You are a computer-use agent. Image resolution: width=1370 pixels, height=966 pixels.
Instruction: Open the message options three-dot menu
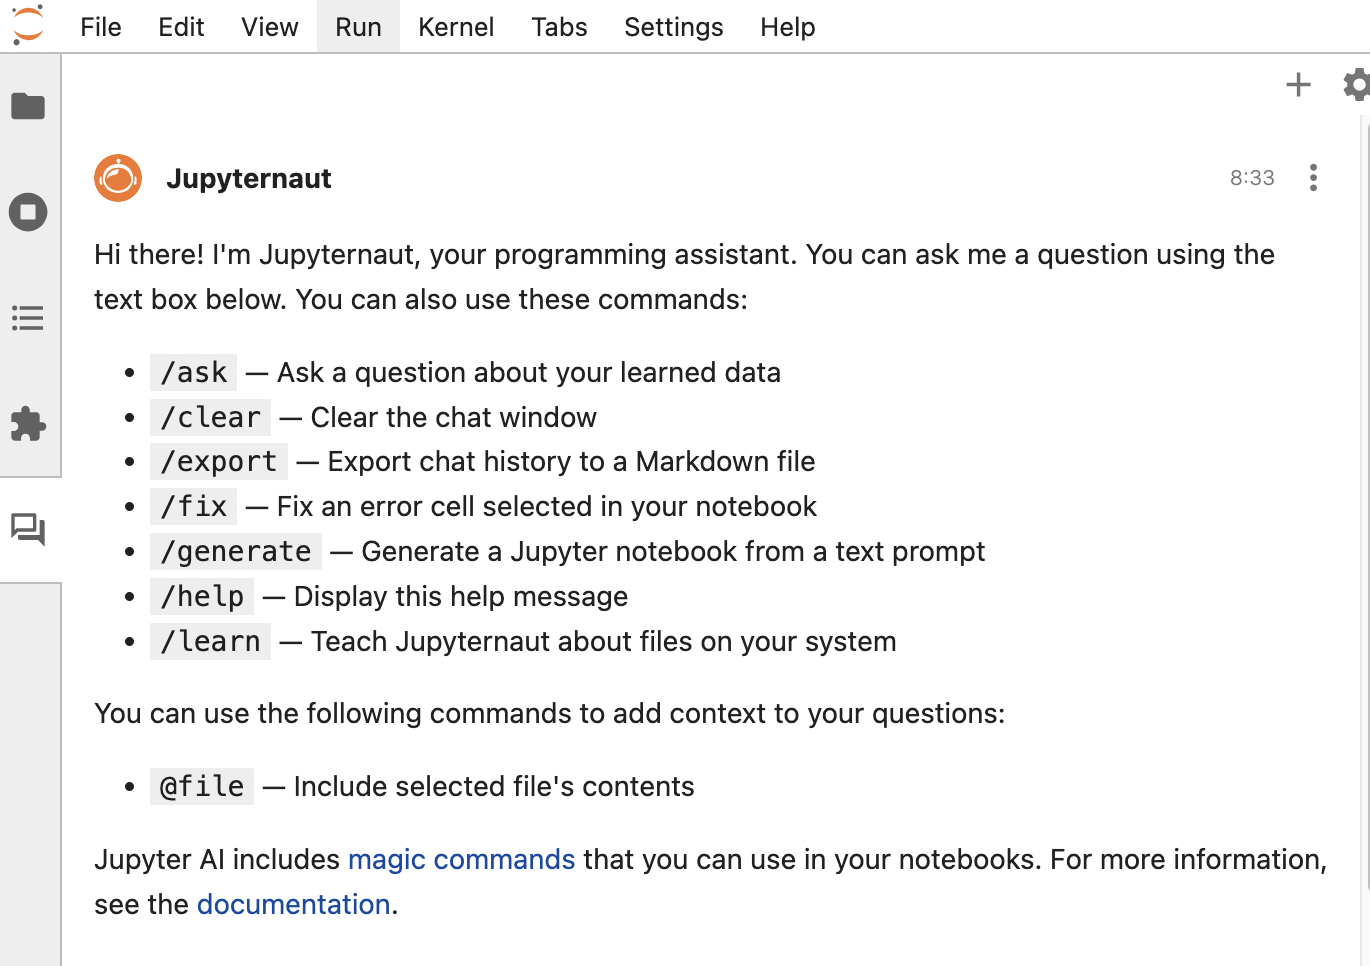pyautogui.click(x=1313, y=178)
